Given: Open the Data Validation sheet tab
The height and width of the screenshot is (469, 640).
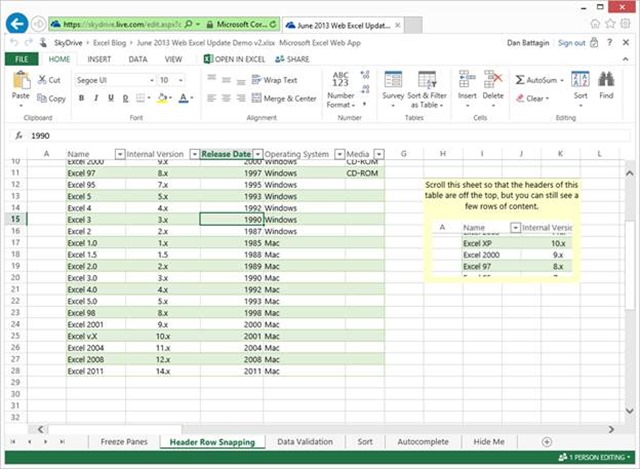Looking at the screenshot, I should (x=305, y=441).
